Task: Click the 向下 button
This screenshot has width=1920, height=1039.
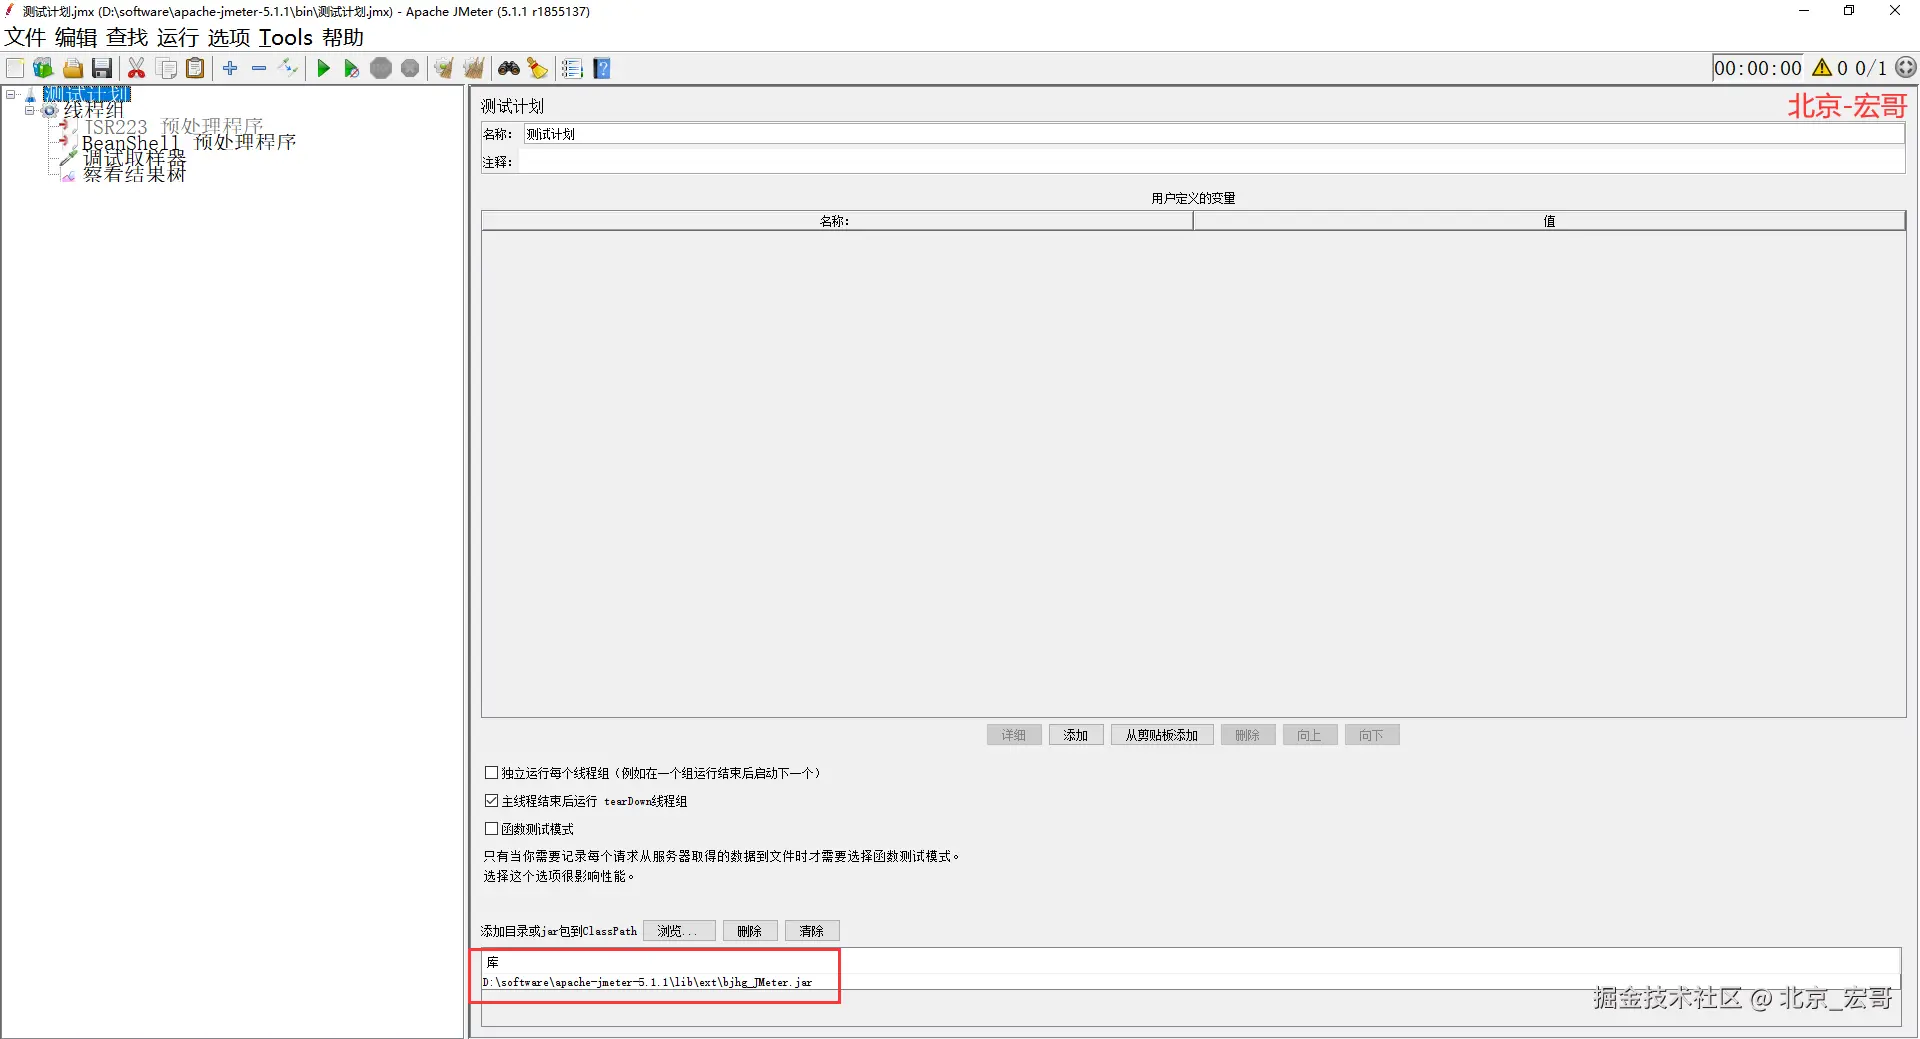Action: pyautogui.click(x=1372, y=735)
